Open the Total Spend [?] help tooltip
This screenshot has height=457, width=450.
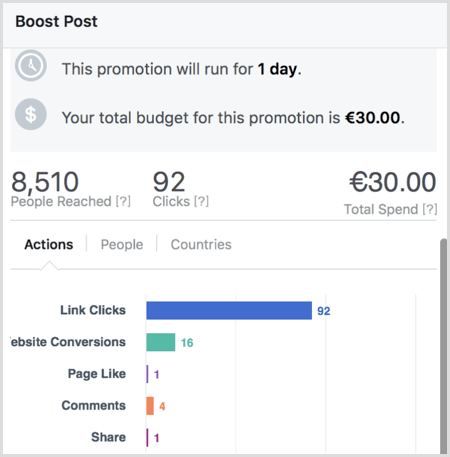430,209
